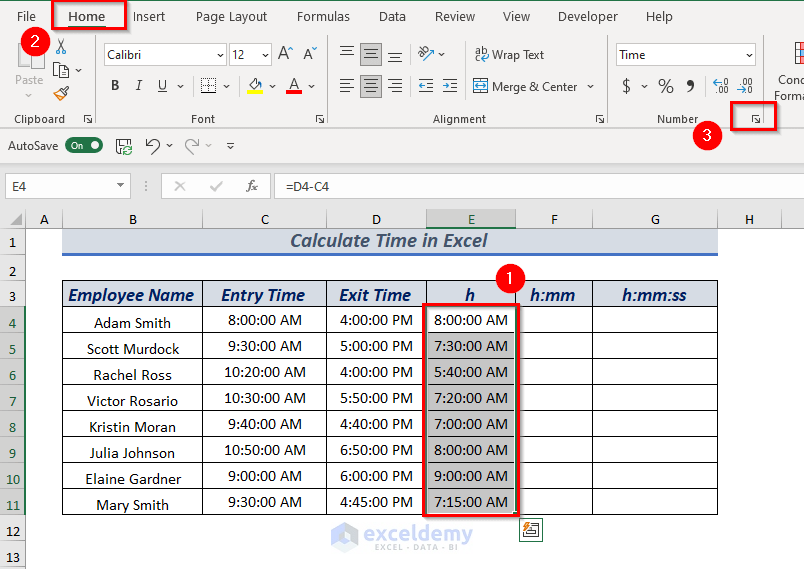This screenshot has height=569, width=804.
Task: Click the Cut scissors icon
Action: 61,47
